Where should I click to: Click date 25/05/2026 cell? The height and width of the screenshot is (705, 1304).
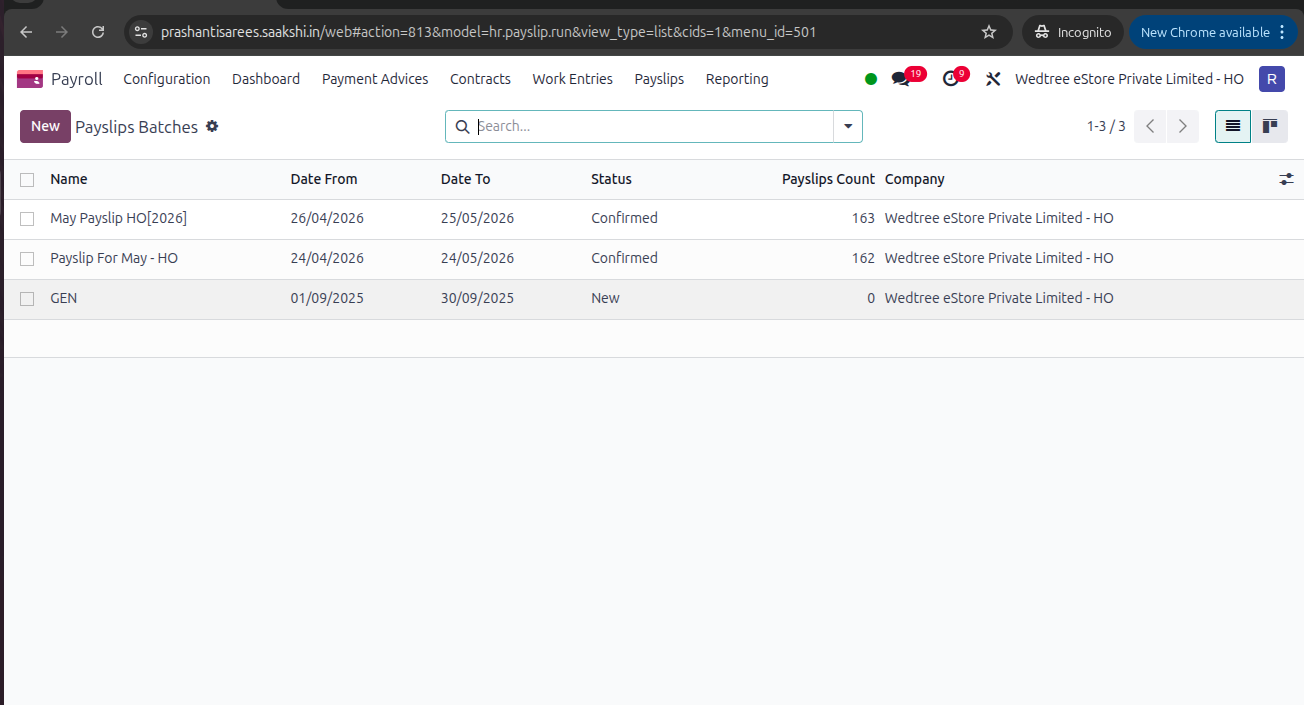click(477, 218)
